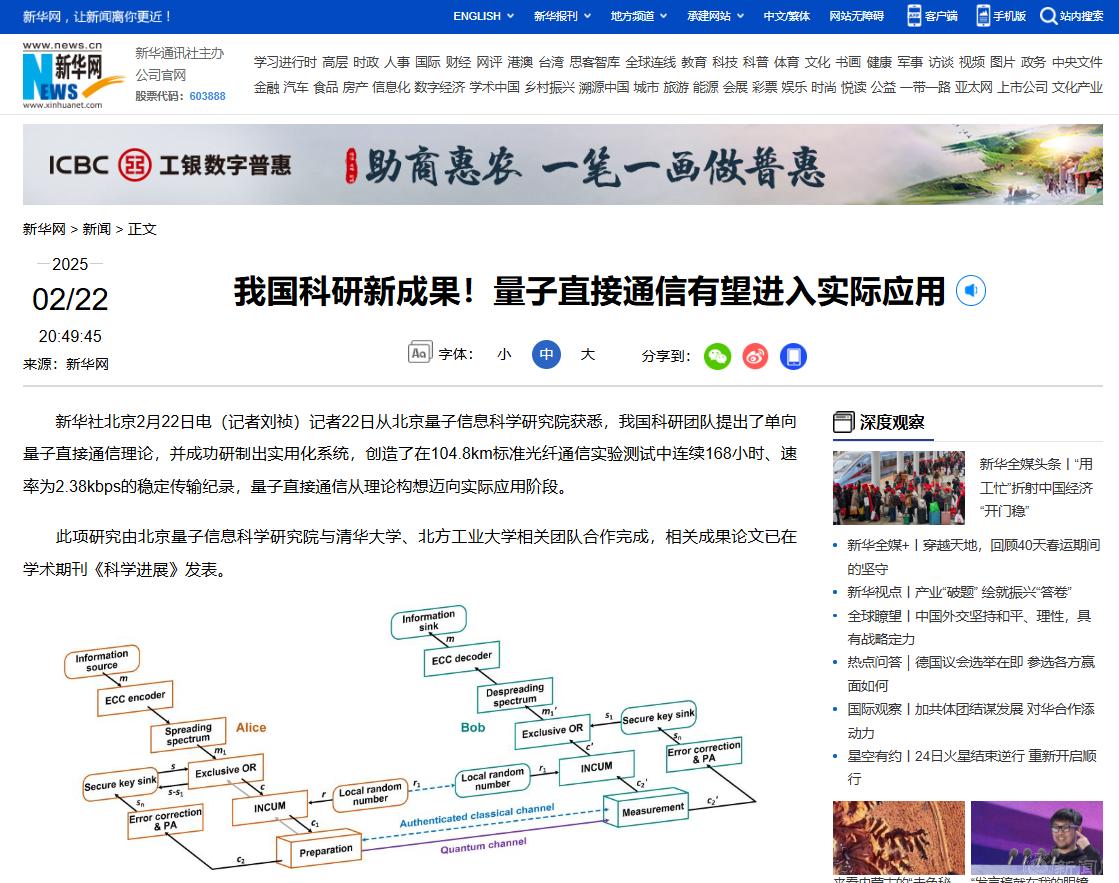Open the 科技 navigation section
This screenshot has height=883, width=1119.
coord(724,62)
